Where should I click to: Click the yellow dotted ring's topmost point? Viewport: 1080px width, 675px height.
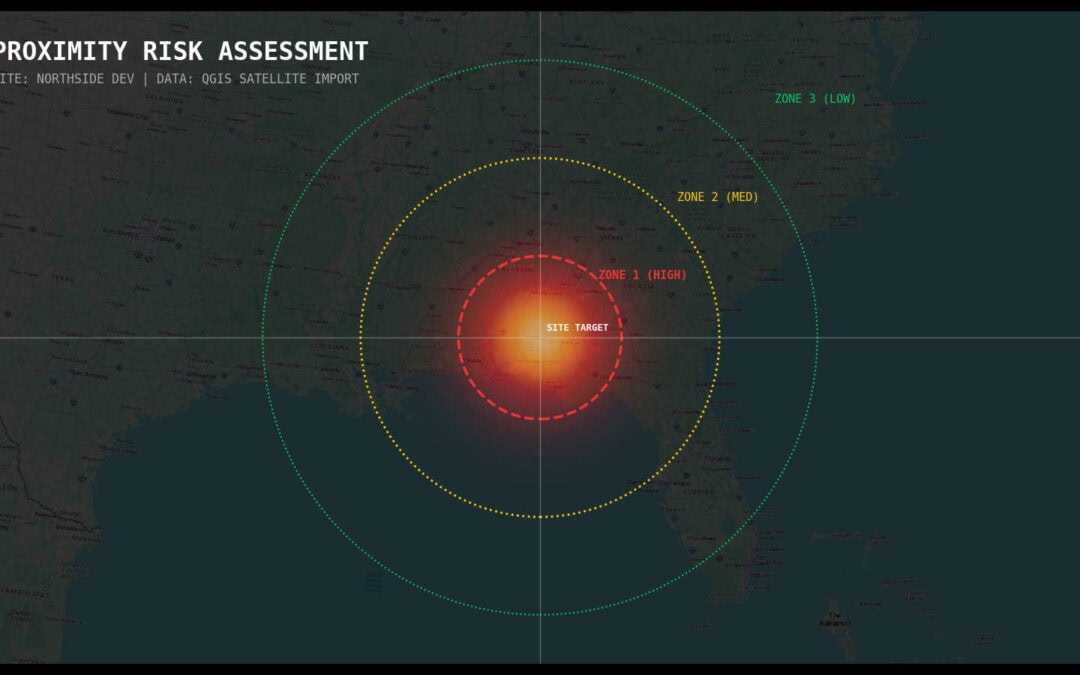coord(540,158)
